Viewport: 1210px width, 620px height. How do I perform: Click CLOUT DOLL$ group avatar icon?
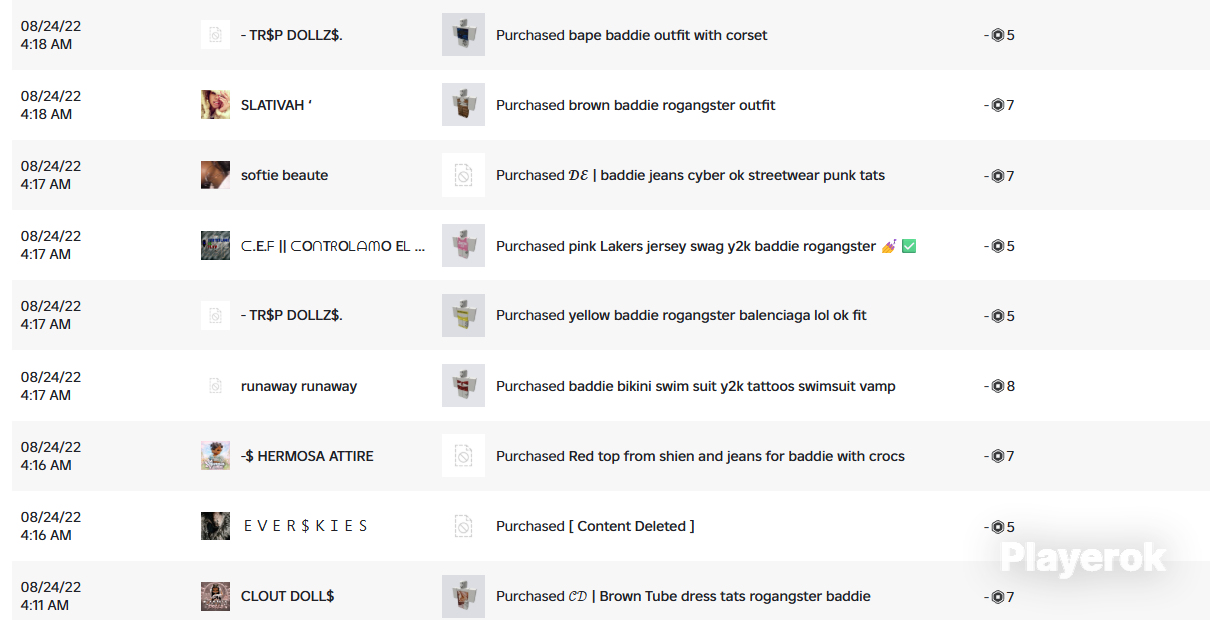point(215,596)
